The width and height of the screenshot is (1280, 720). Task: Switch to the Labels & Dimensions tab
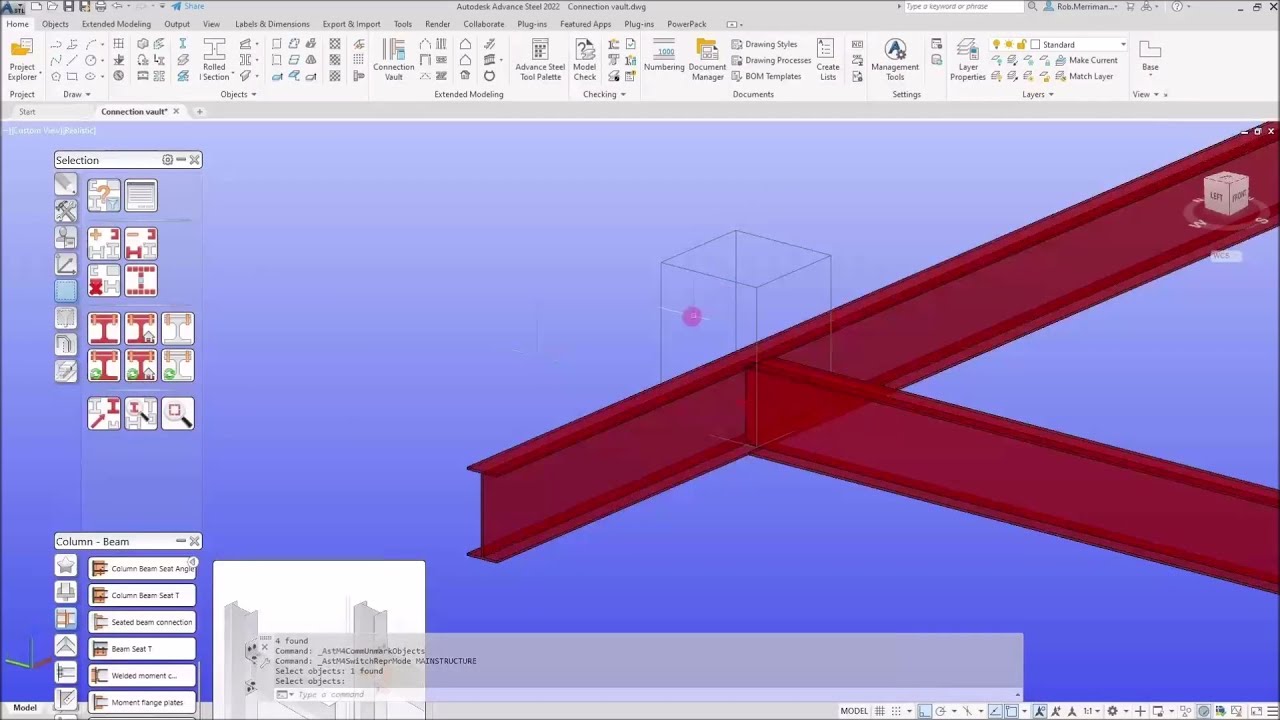[x=272, y=24]
